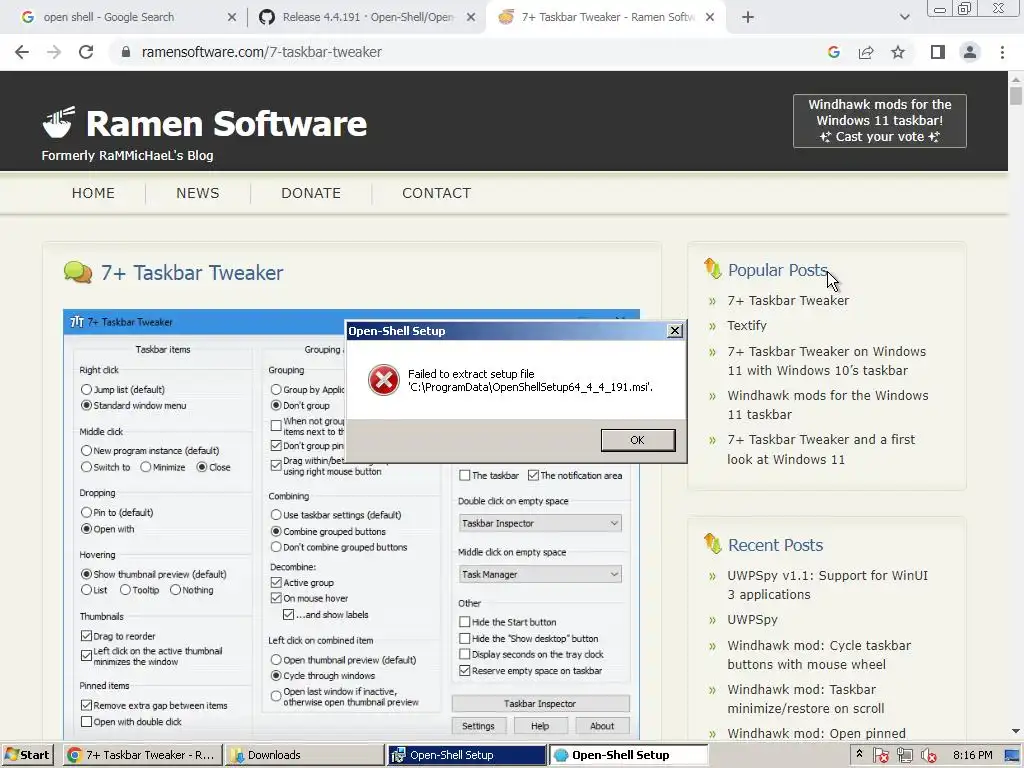The height and width of the screenshot is (768, 1024).
Task: Share this page icon
Action: tap(866, 52)
